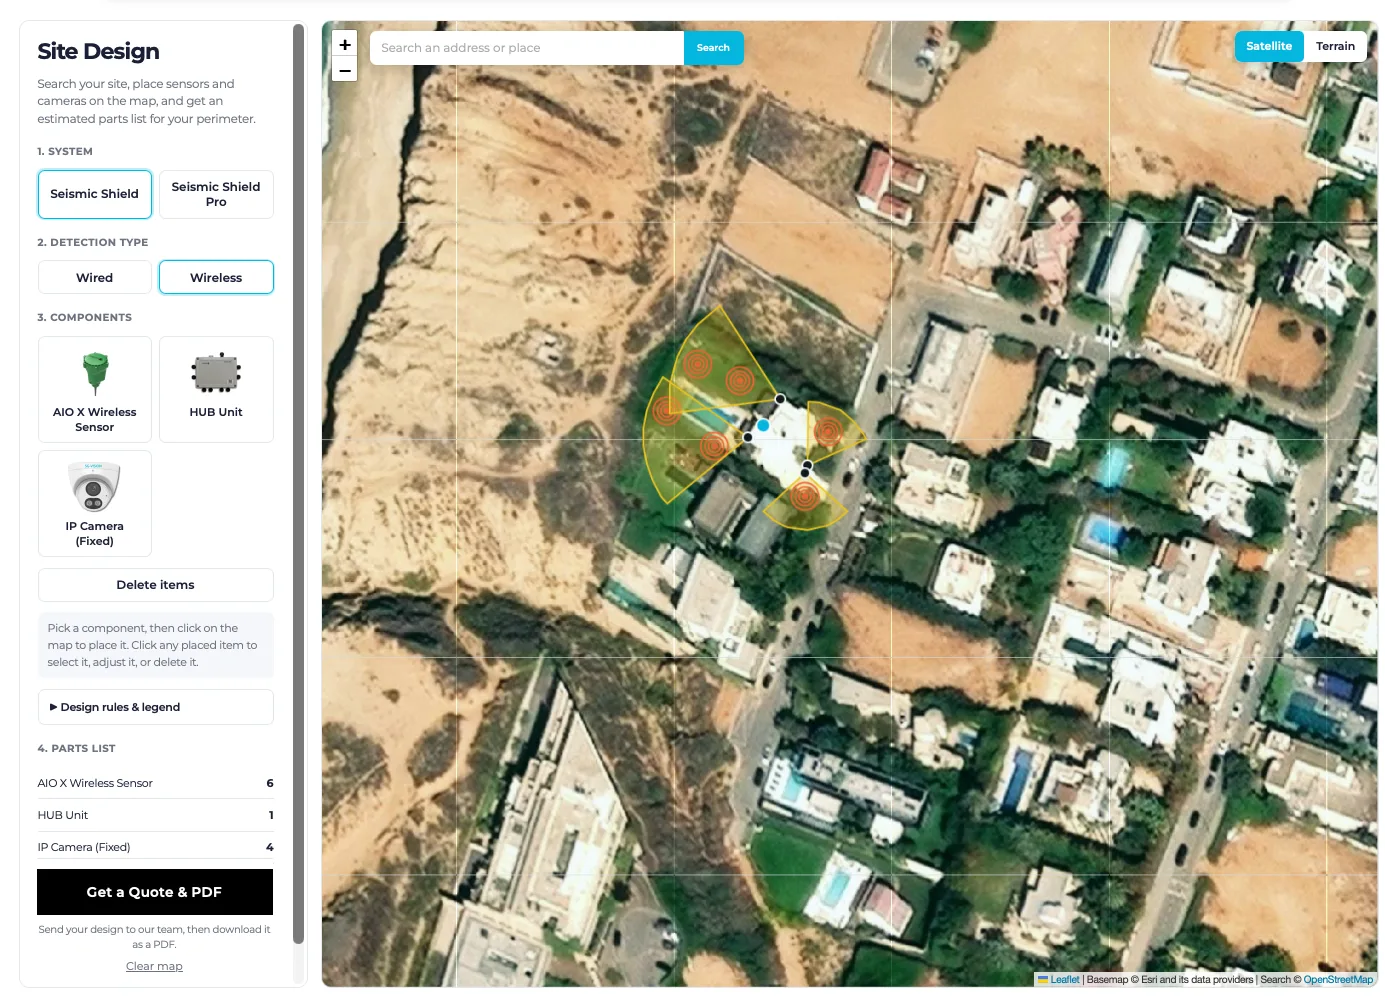Focus the address search field

(x=527, y=48)
